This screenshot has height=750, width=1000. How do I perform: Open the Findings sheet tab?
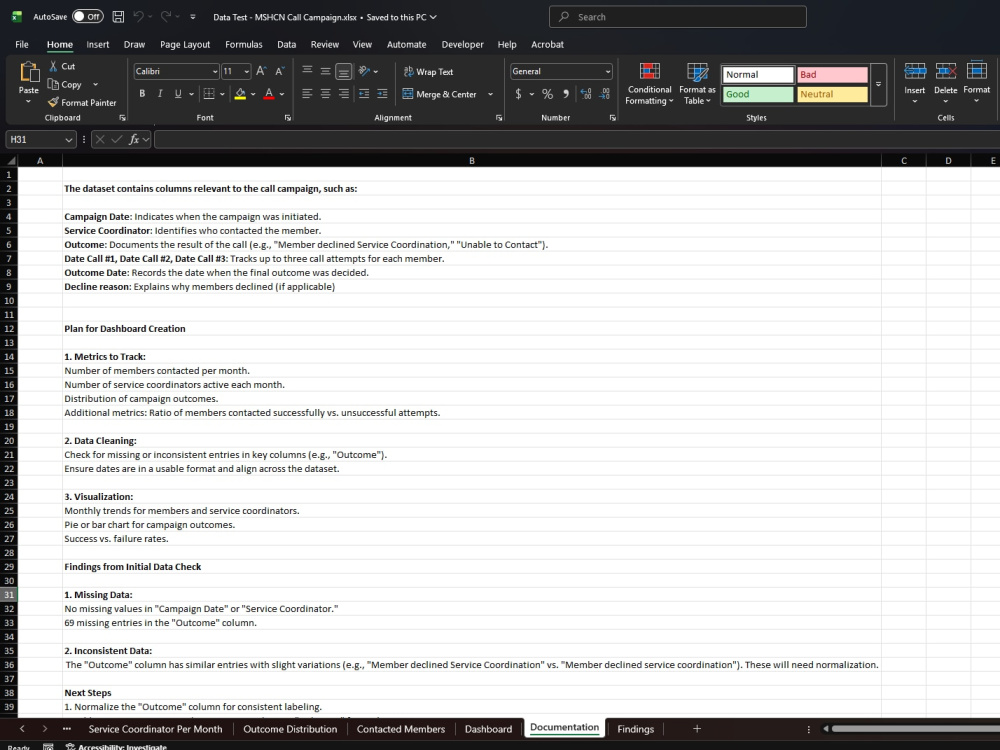635,729
